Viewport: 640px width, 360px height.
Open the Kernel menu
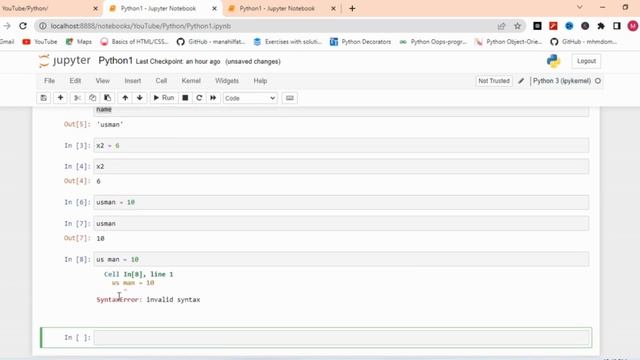coord(191,81)
